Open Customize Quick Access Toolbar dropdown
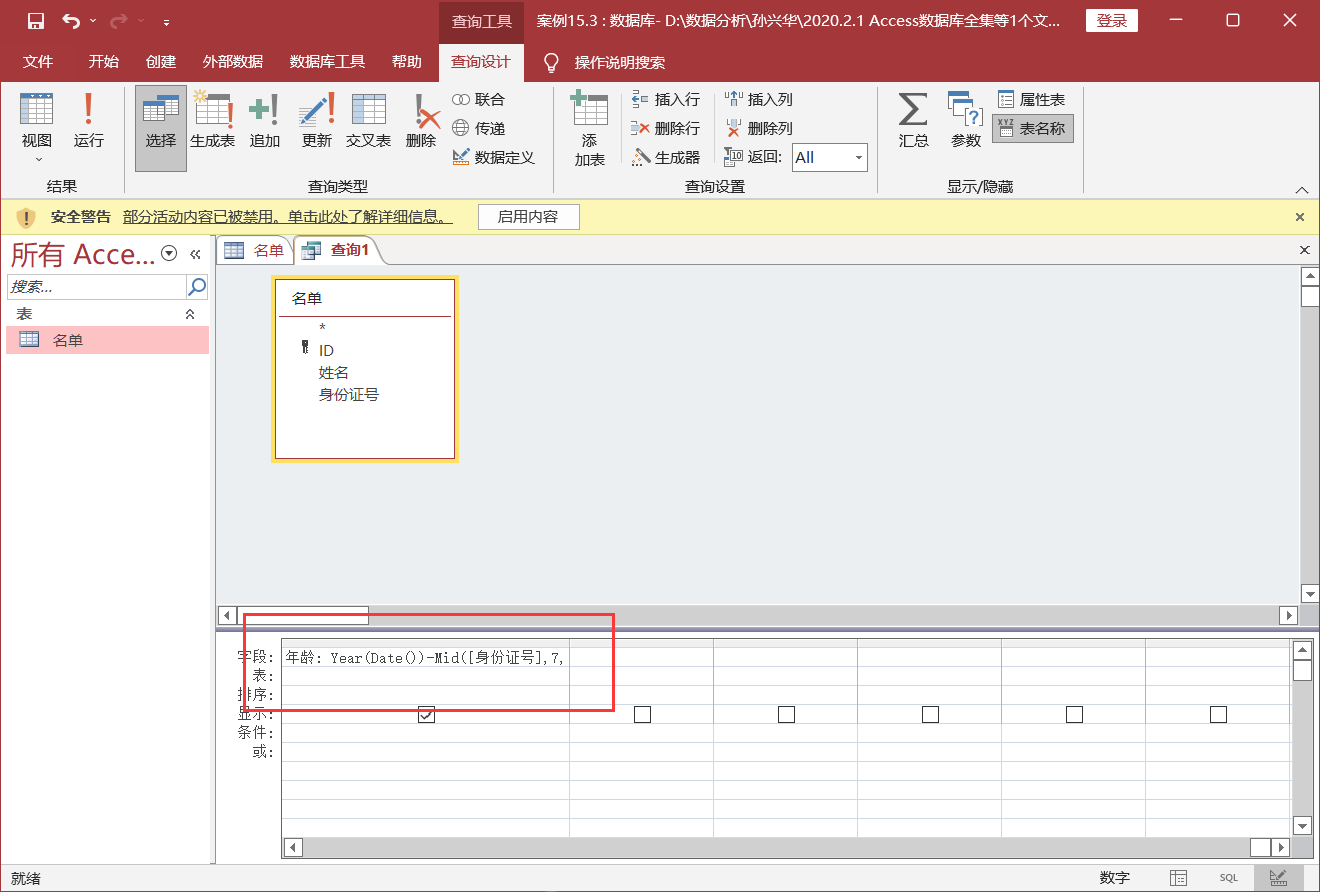This screenshot has width=1320, height=892. click(166, 21)
